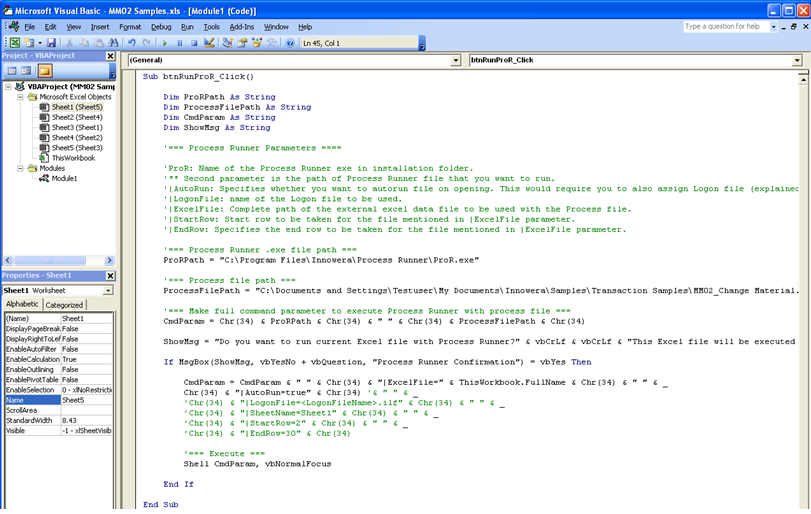Screen dimensions: 811x514
Task: Click the 'Type a question for help' box
Action: 728,27
